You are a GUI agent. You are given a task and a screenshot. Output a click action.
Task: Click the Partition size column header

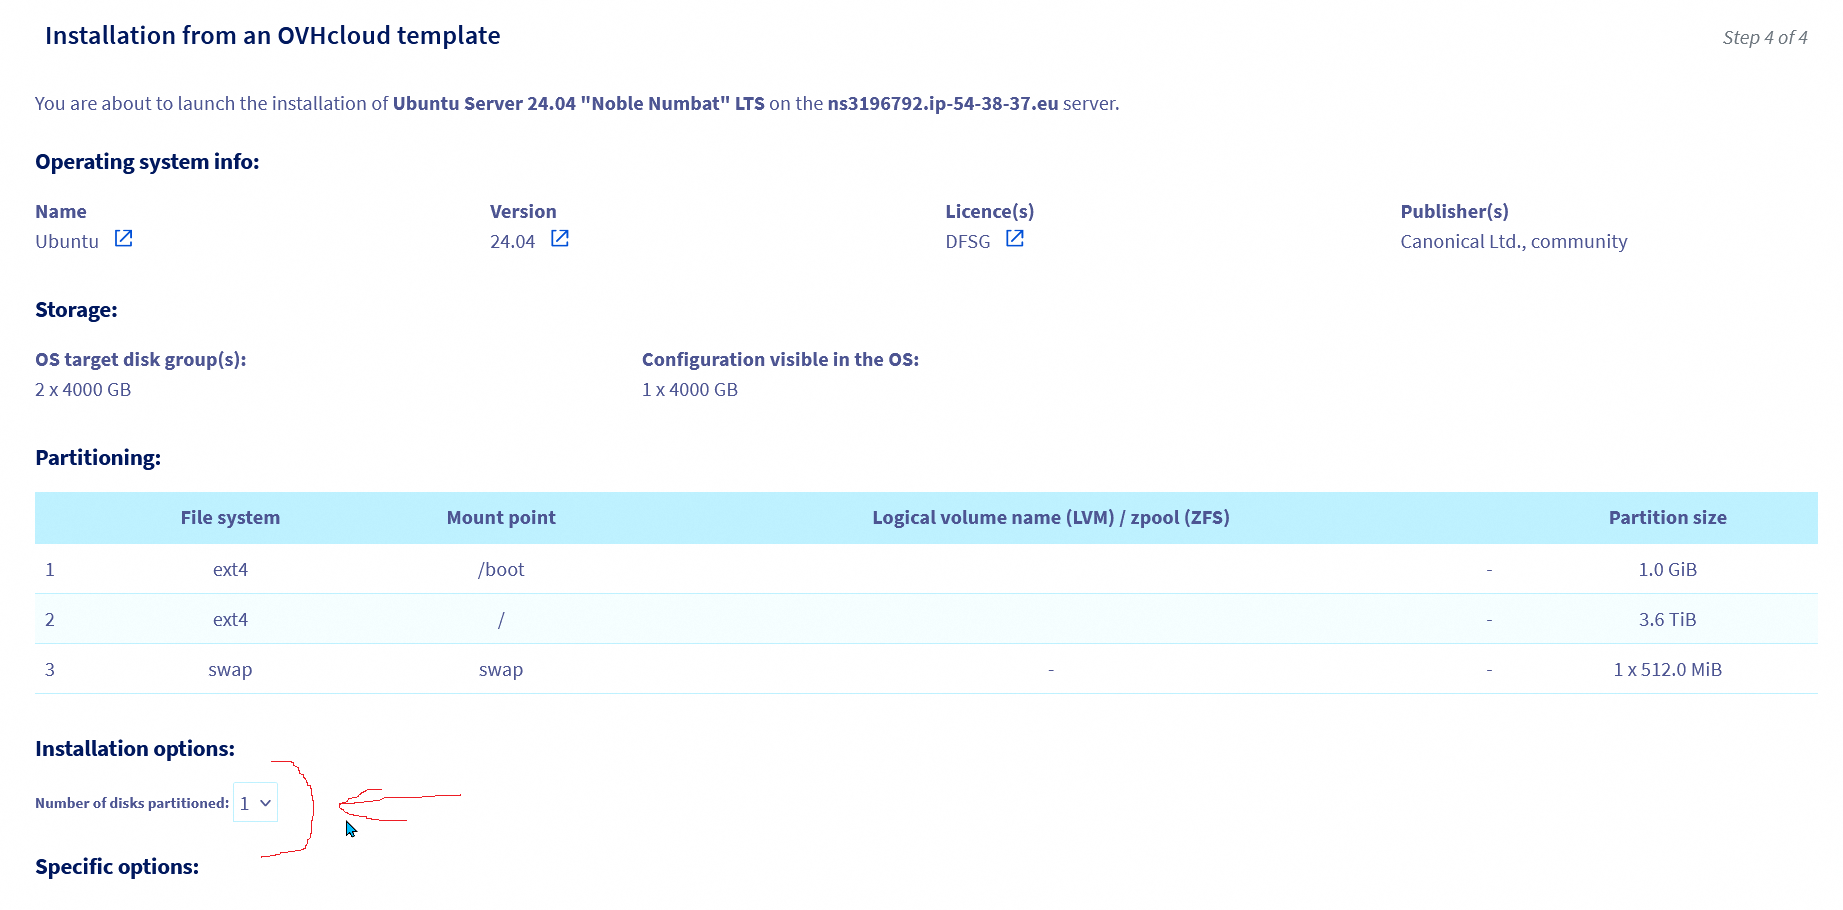click(1667, 518)
